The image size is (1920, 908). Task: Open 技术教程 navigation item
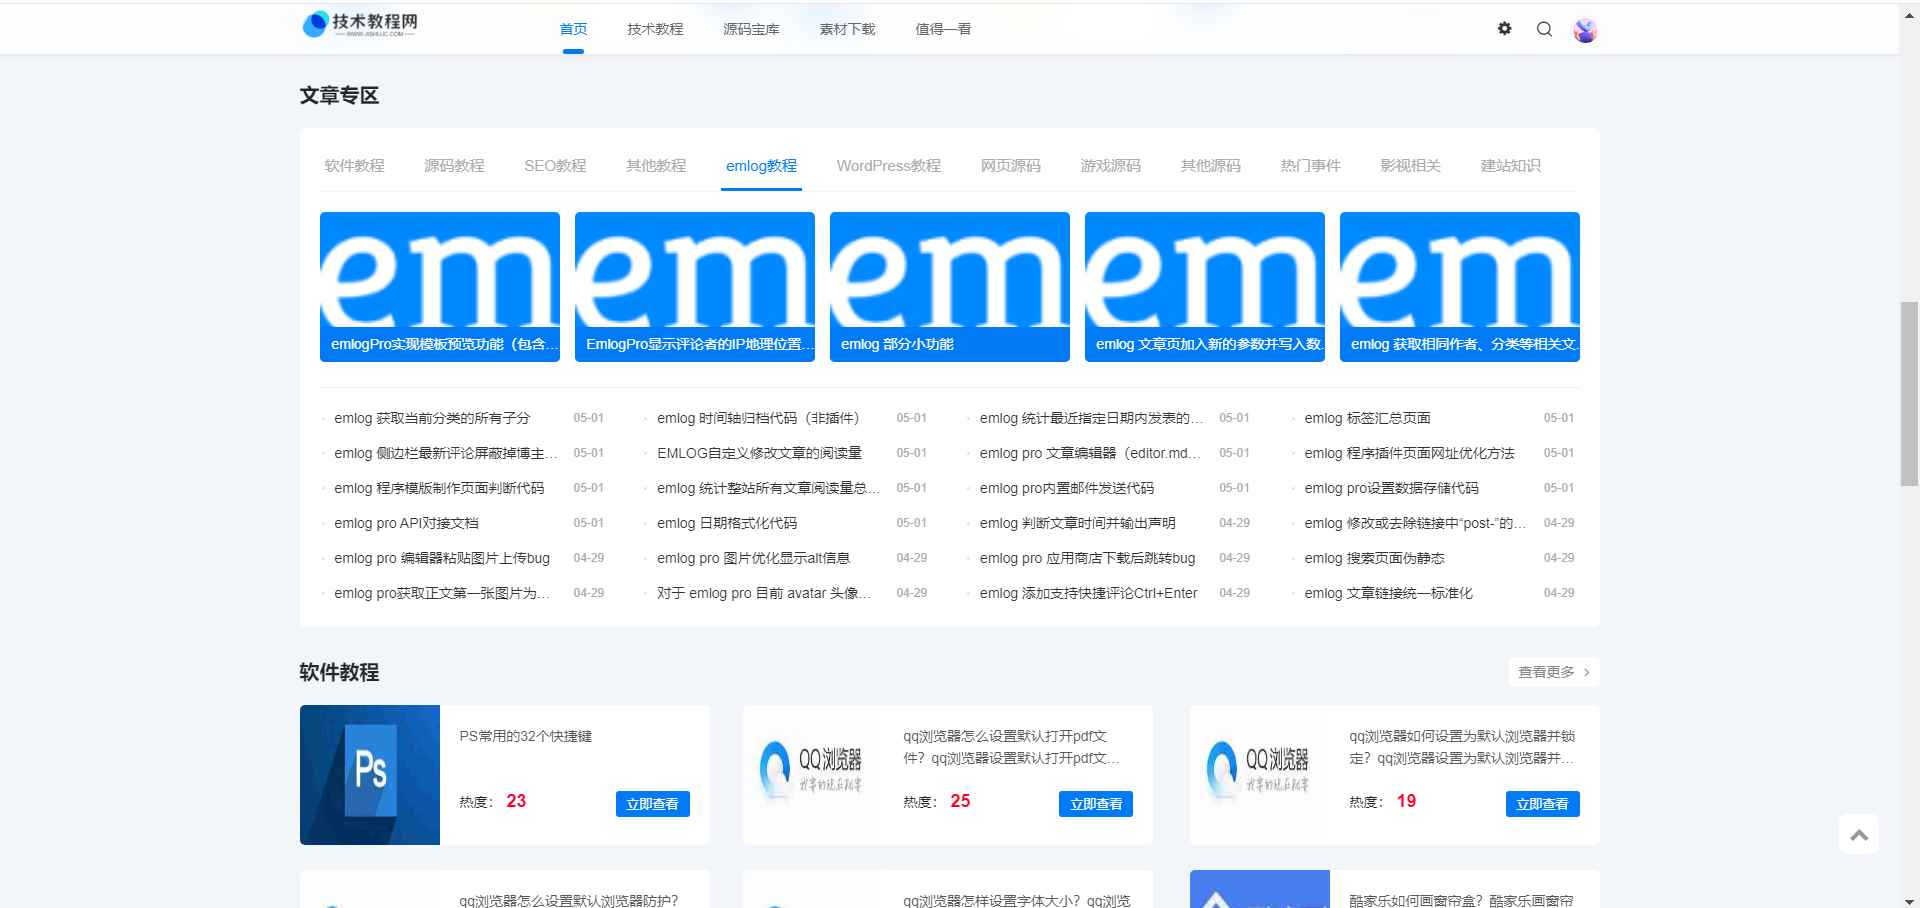pyautogui.click(x=655, y=29)
